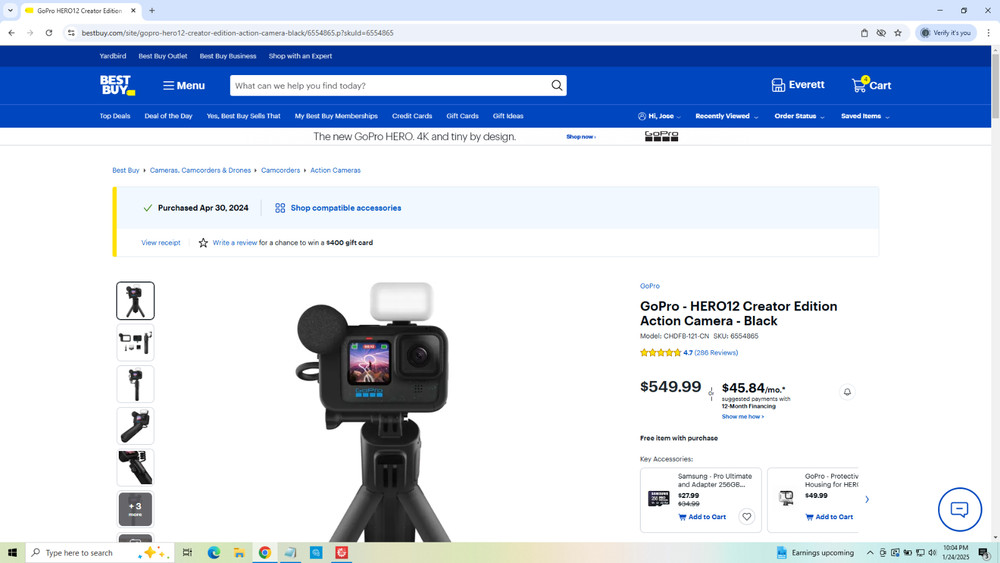Click the search magnifier icon
This screenshot has height=563, width=1000.
[557, 85]
